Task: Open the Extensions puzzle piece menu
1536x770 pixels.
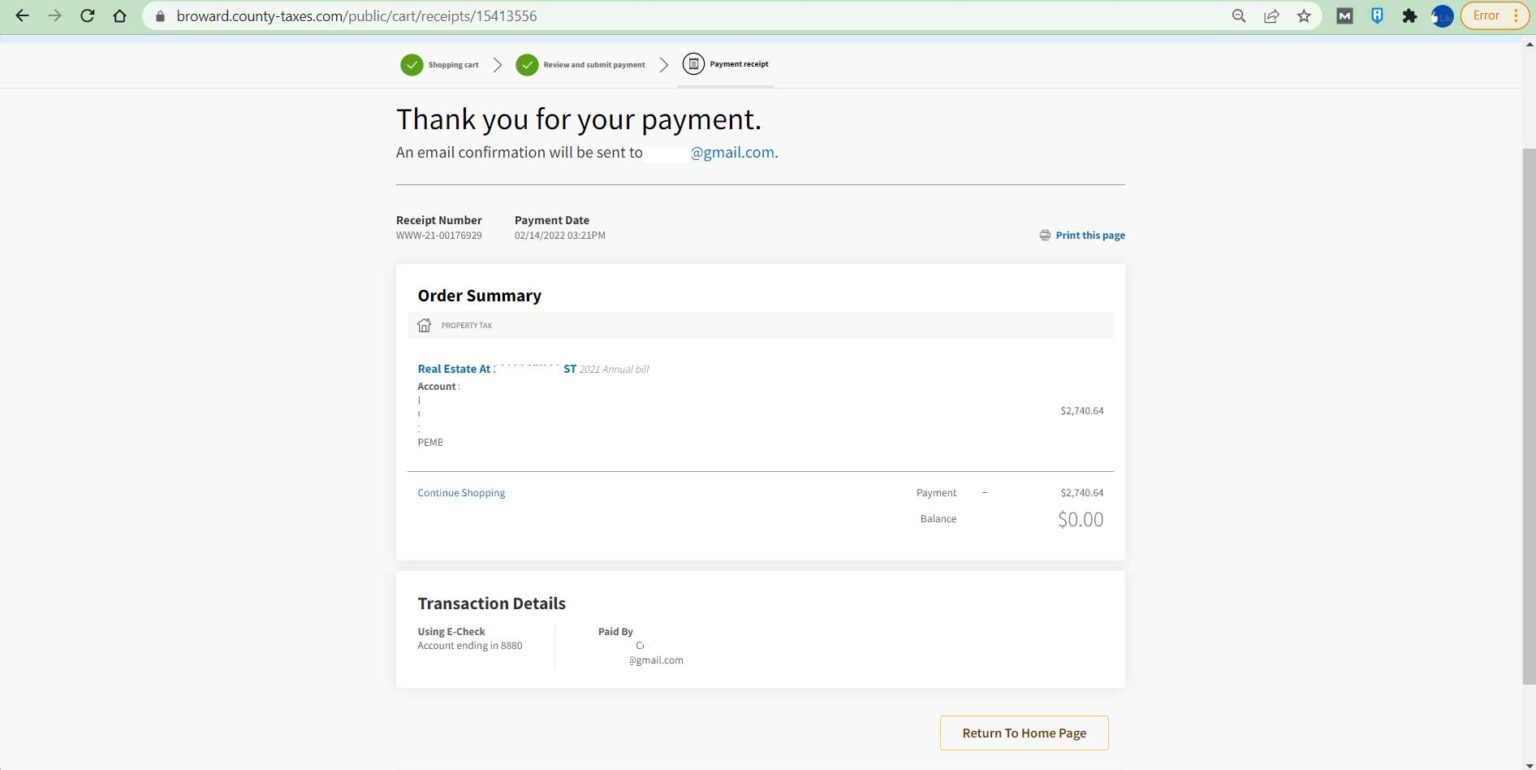Action: coord(1410,16)
